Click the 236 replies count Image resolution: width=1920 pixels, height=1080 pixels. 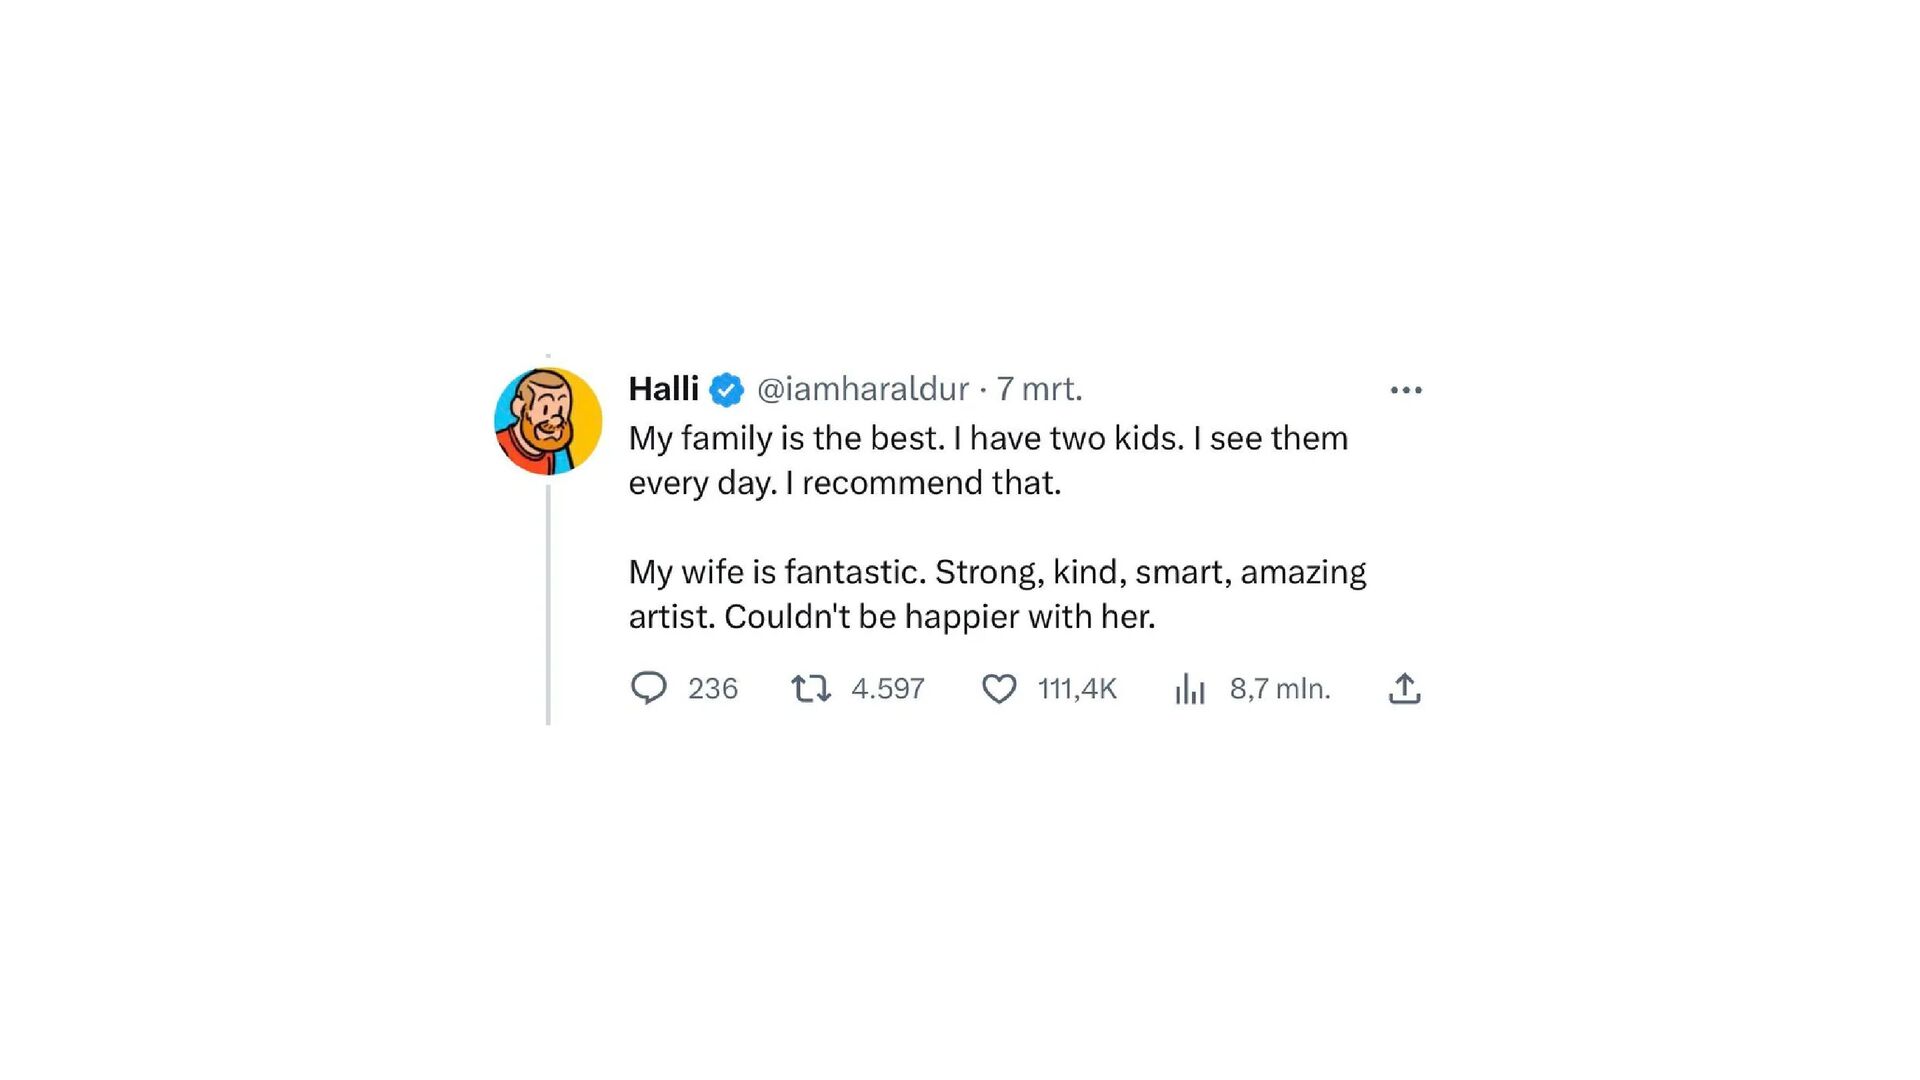(x=712, y=689)
